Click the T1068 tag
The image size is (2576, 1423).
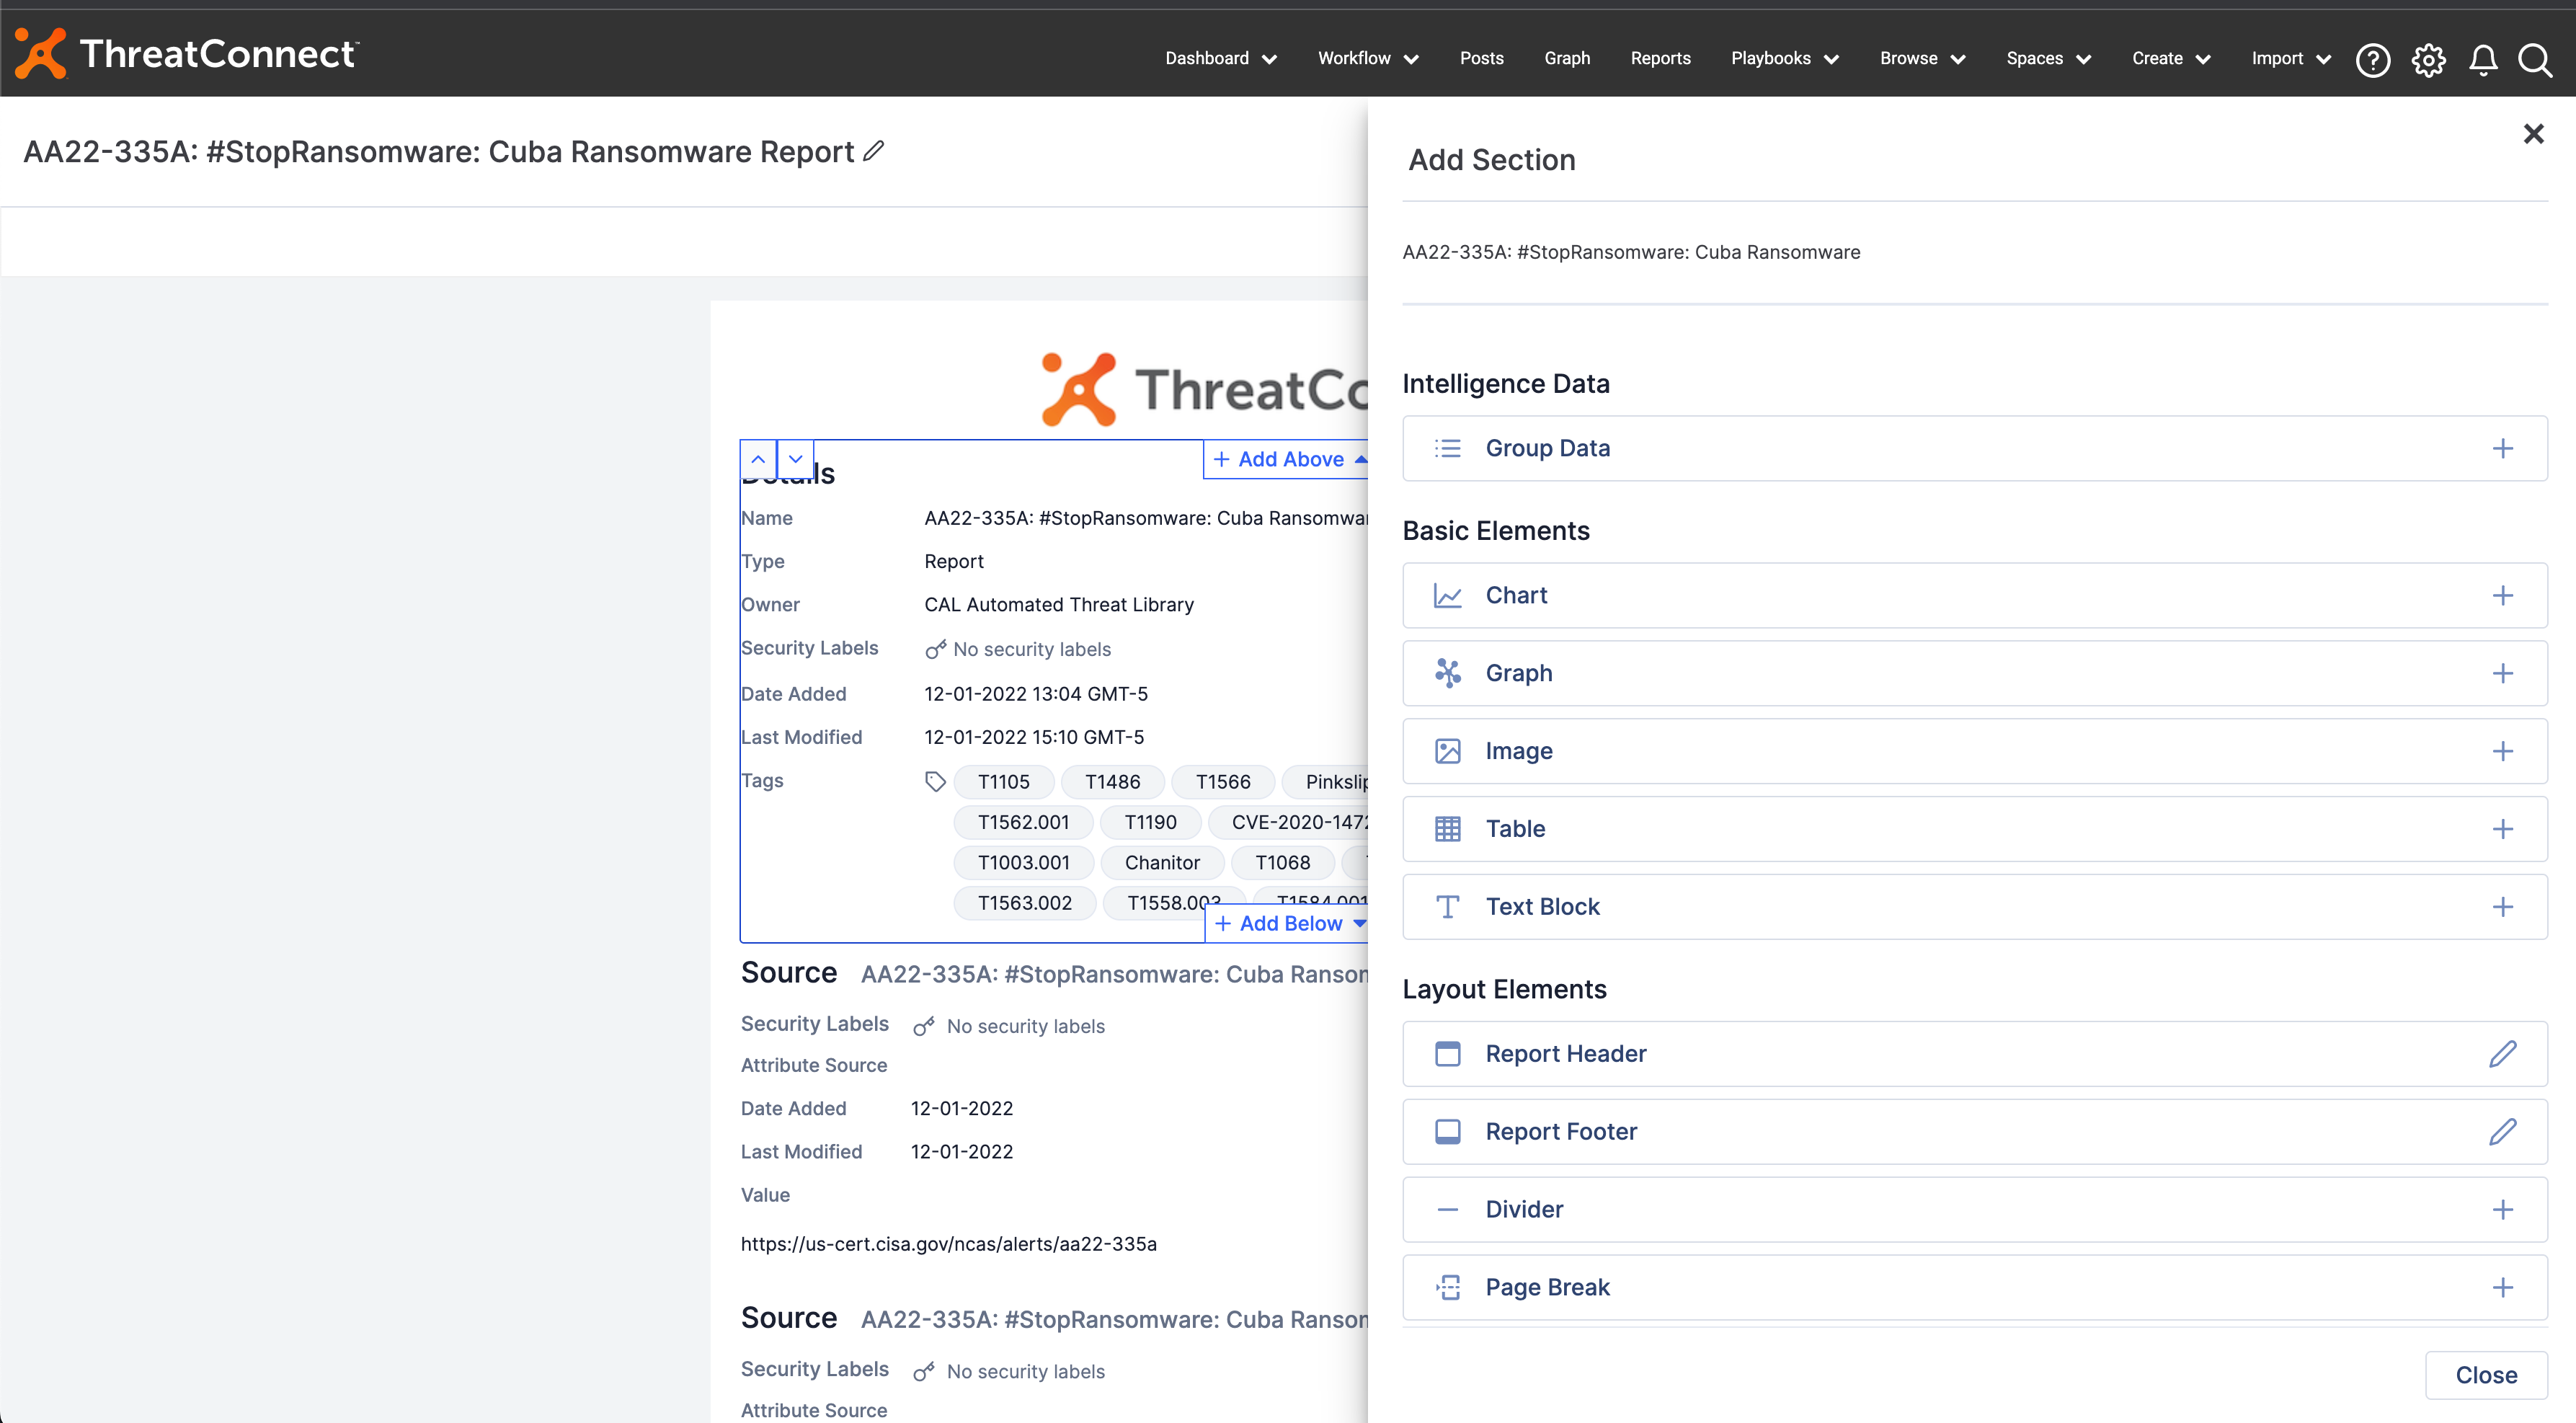point(1282,863)
